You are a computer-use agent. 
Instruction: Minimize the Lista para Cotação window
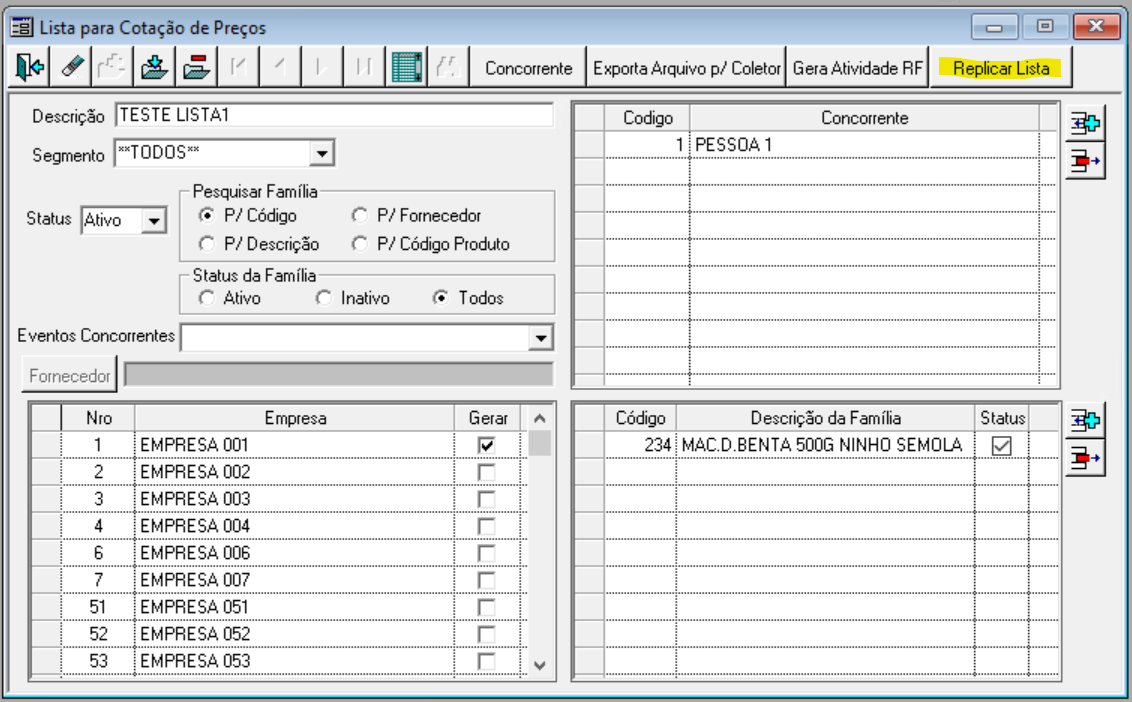click(994, 27)
